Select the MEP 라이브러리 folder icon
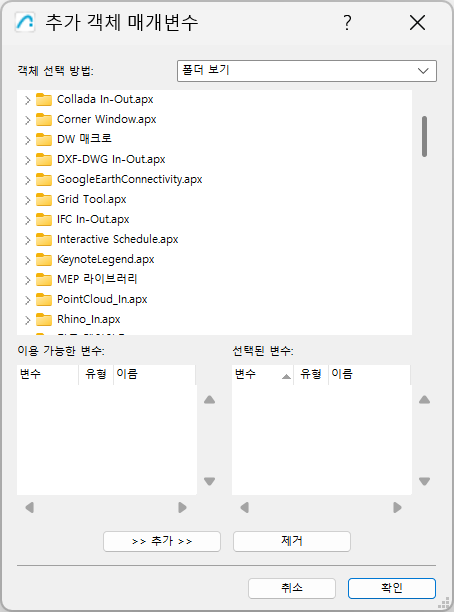 44,279
